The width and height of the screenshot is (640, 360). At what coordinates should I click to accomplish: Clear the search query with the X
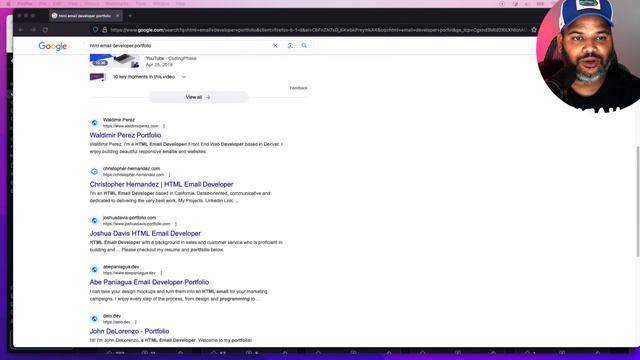click(275, 46)
